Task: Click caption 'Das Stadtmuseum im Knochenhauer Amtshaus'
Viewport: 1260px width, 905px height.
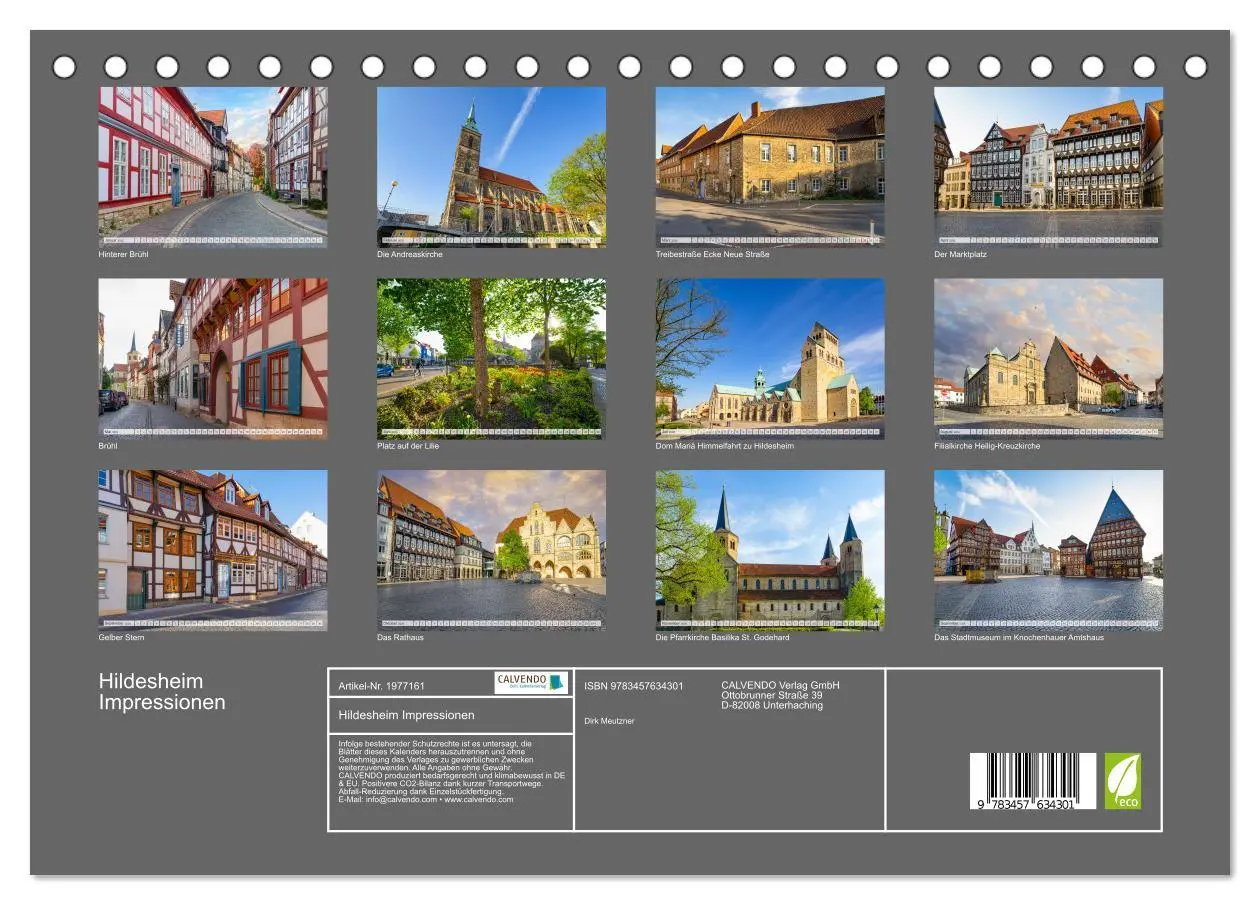Action: click(1019, 638)
